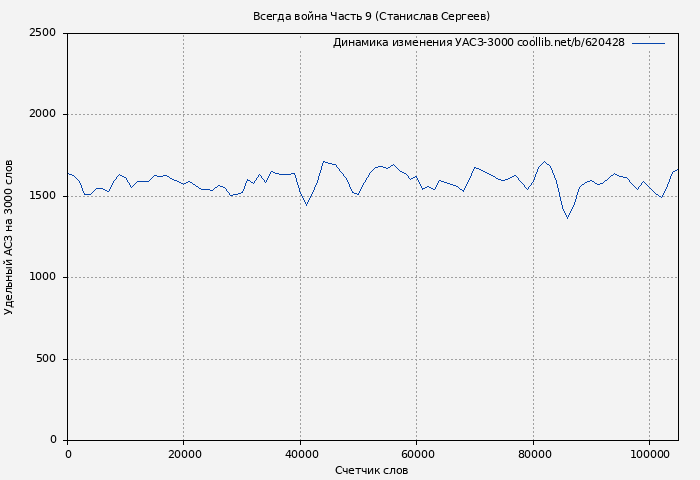The width and height of the screenshot is (700, 480).
Task: Click the 2000 tick label on y-axis
Action: 42,114
